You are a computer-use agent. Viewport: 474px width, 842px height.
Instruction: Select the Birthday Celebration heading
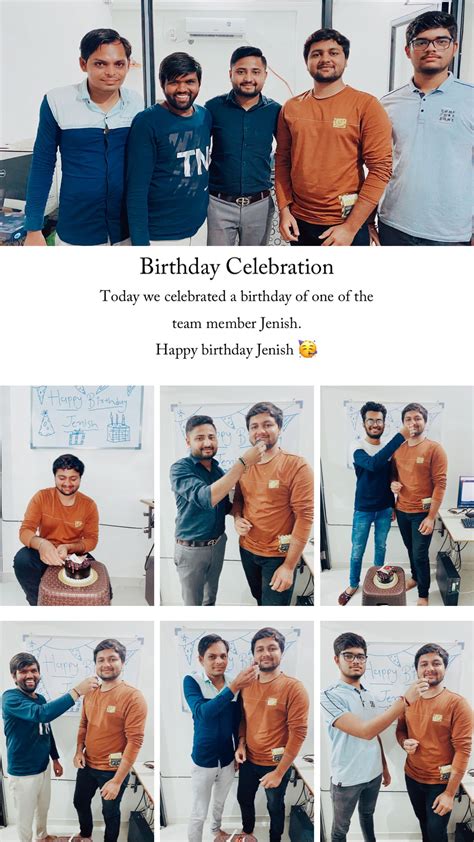pyautogui.click(x=237, y=267)
